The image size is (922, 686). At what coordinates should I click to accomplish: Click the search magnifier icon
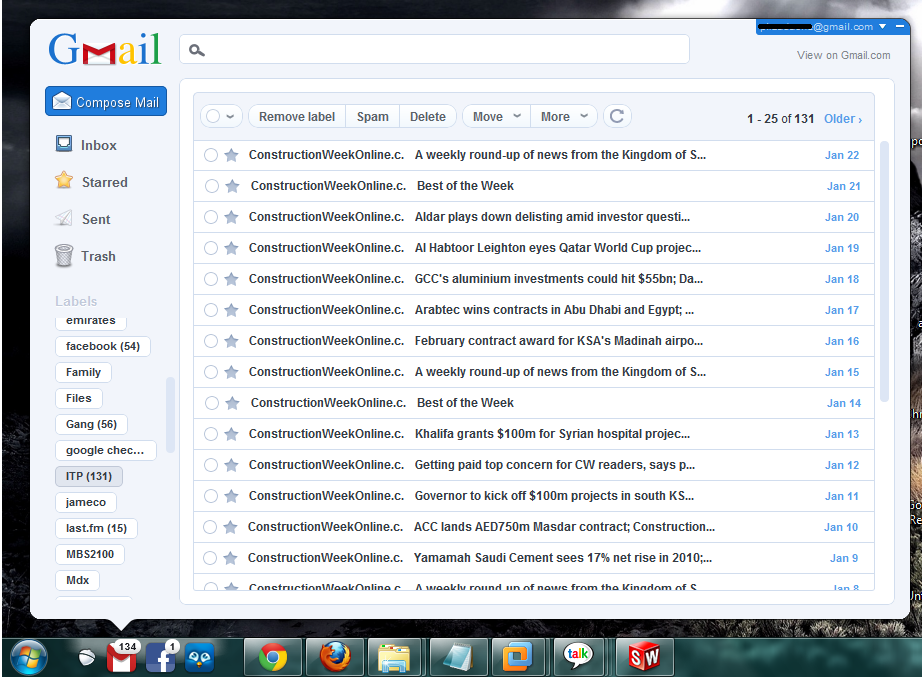196,51
